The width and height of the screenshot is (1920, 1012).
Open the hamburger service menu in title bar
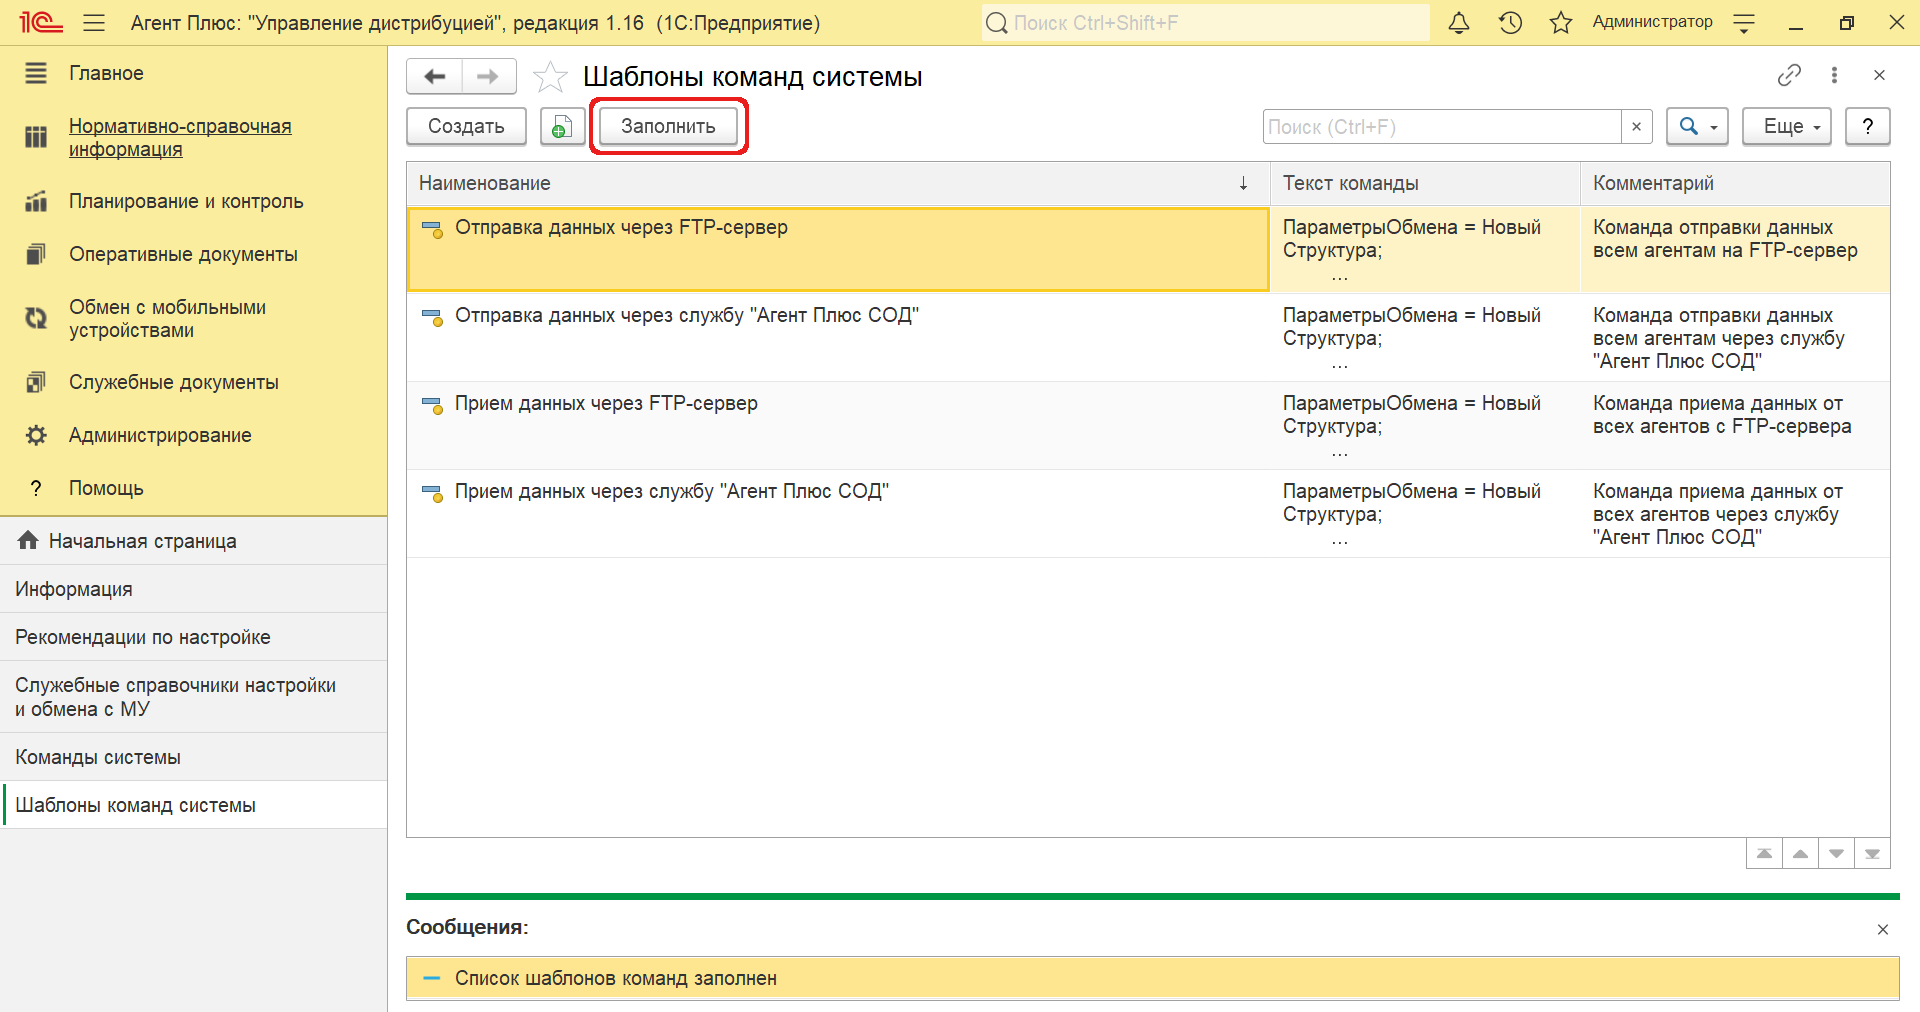click(94, 22)
